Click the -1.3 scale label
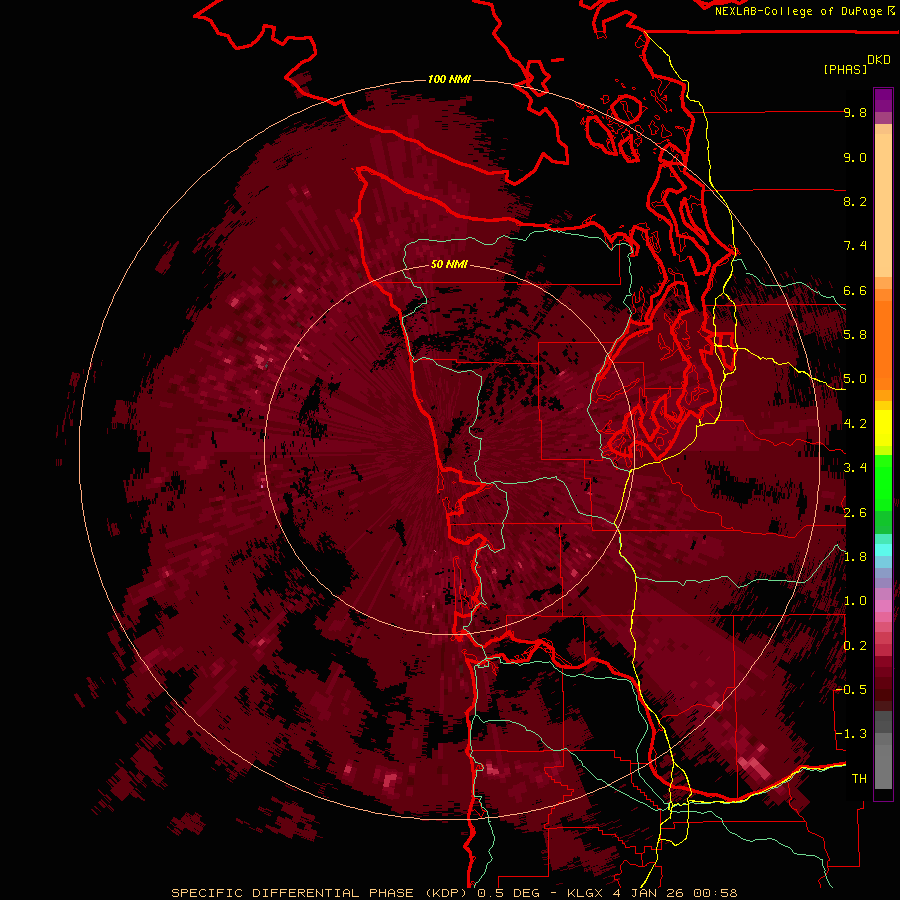The width and height of the screenshot is (900, 900). coord(851,734)
